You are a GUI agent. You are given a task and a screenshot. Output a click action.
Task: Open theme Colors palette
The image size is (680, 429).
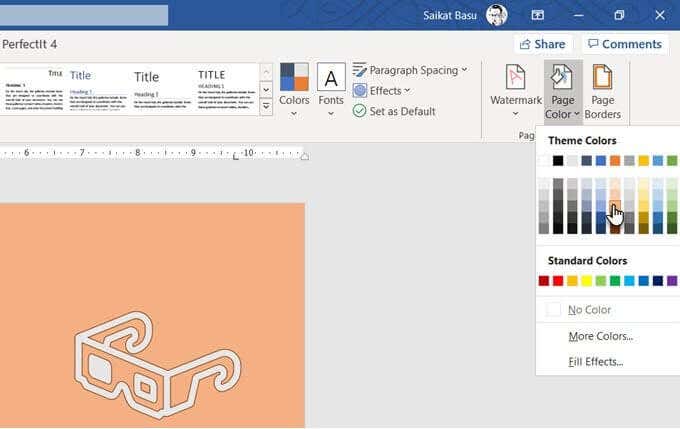click(x=294, y=91)
